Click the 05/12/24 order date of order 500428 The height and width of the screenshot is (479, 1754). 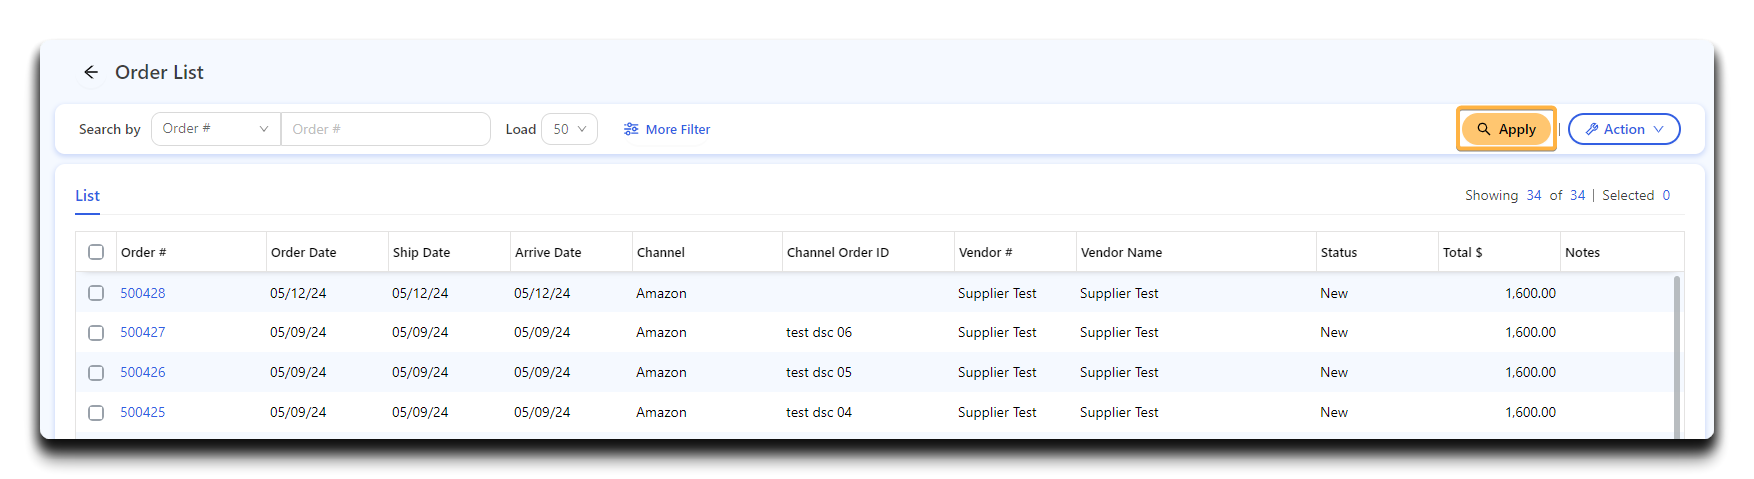click(x=298, y=293)
